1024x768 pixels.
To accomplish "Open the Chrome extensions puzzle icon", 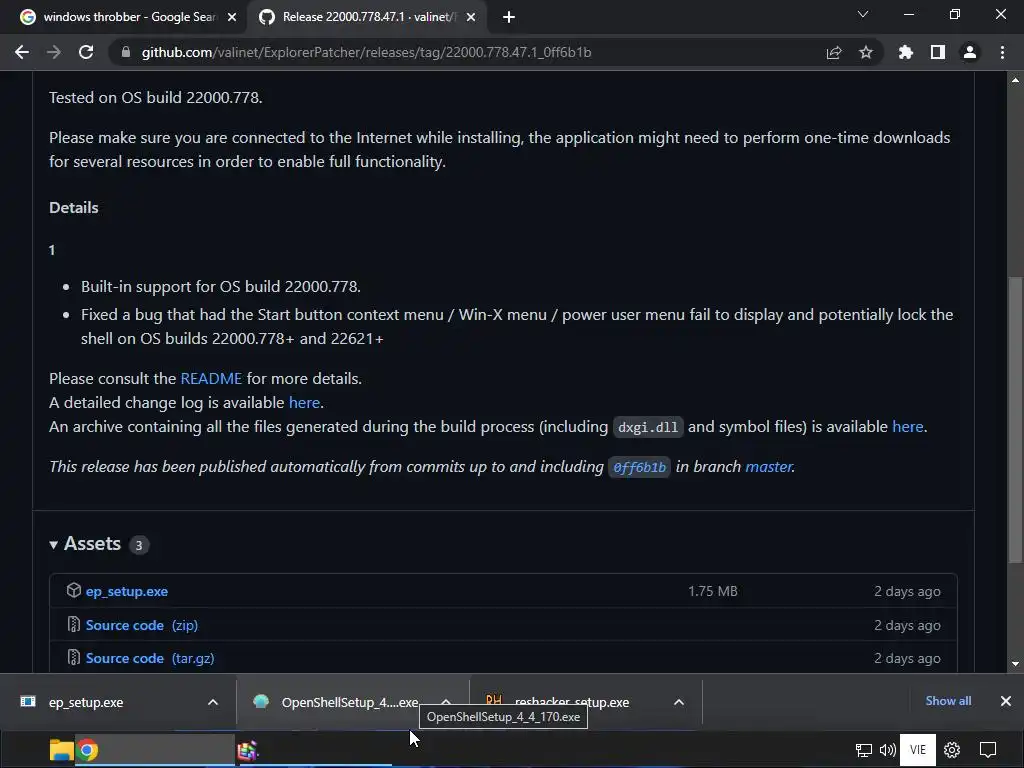I will pyautogui.click(x=906, y=52).
